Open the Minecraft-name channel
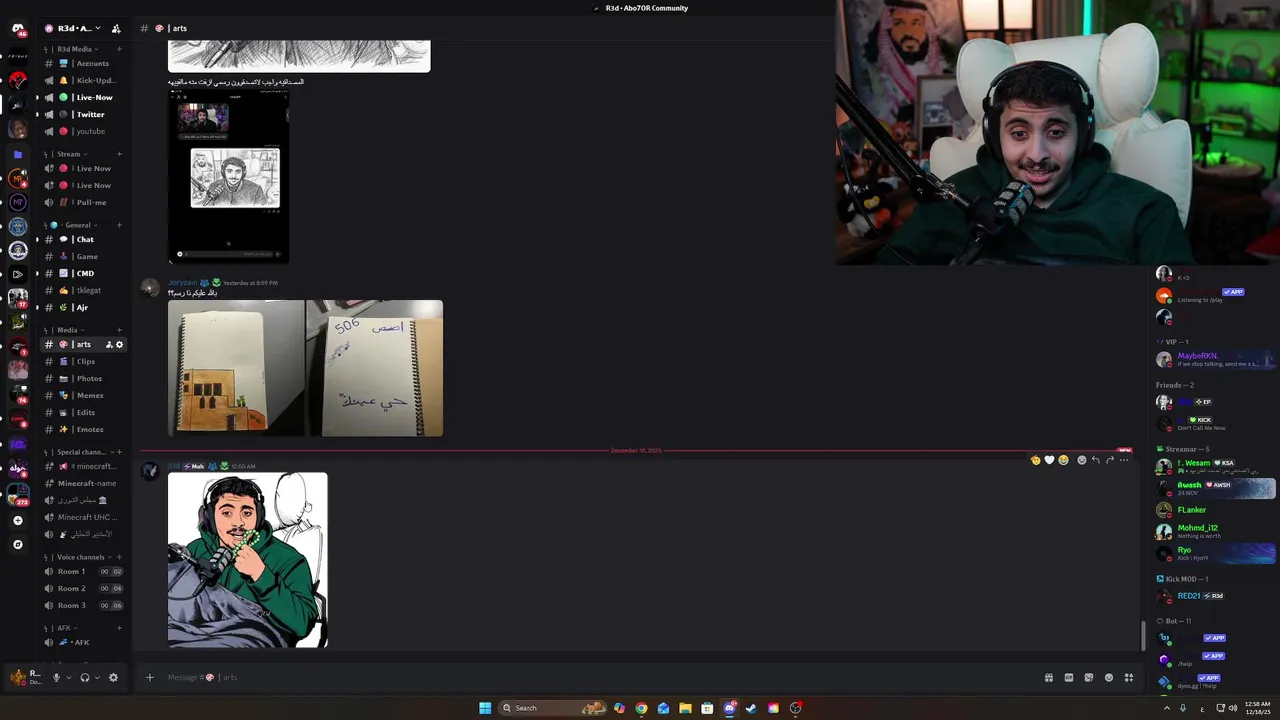Image resolution: width=1280 pixels, height=720 pixels. [84, 483]
